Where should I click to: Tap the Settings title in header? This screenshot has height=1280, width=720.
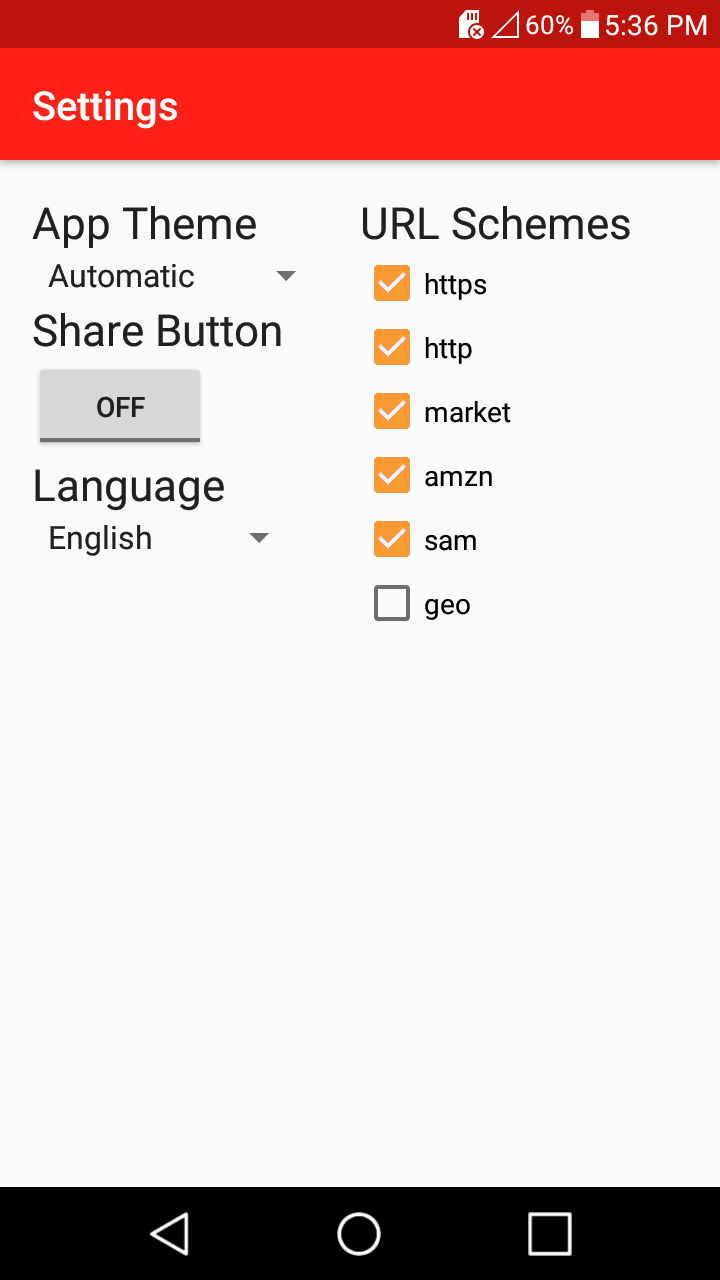[105, 106]
